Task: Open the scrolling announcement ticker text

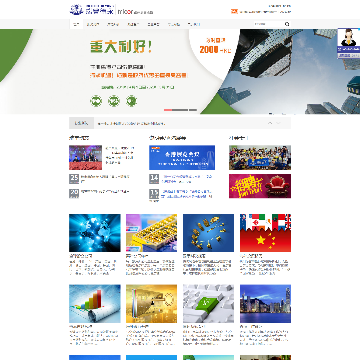Action: [131, 123]
